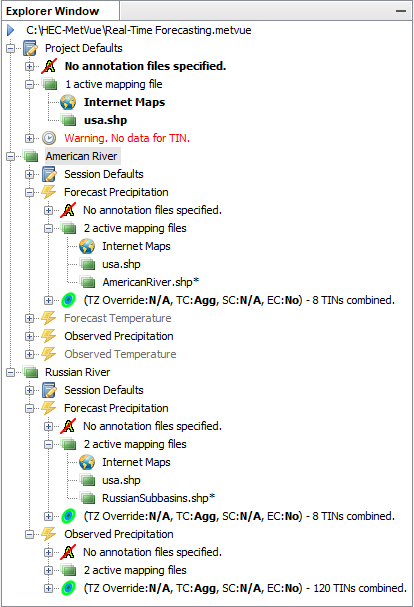Click the green layers icon for Russian River

tap(31, 372)
